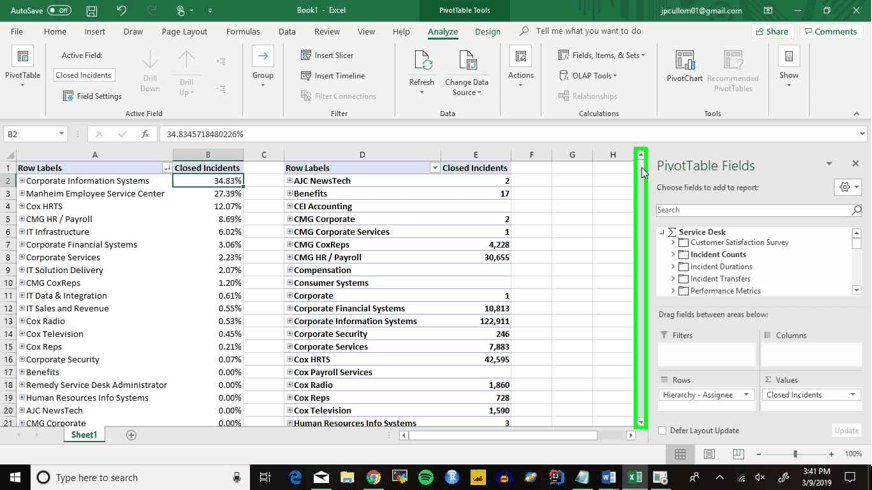Click the horizontal sheet scrollbar
The height and width of the screenshot is (490, 872).
point(503,435)
